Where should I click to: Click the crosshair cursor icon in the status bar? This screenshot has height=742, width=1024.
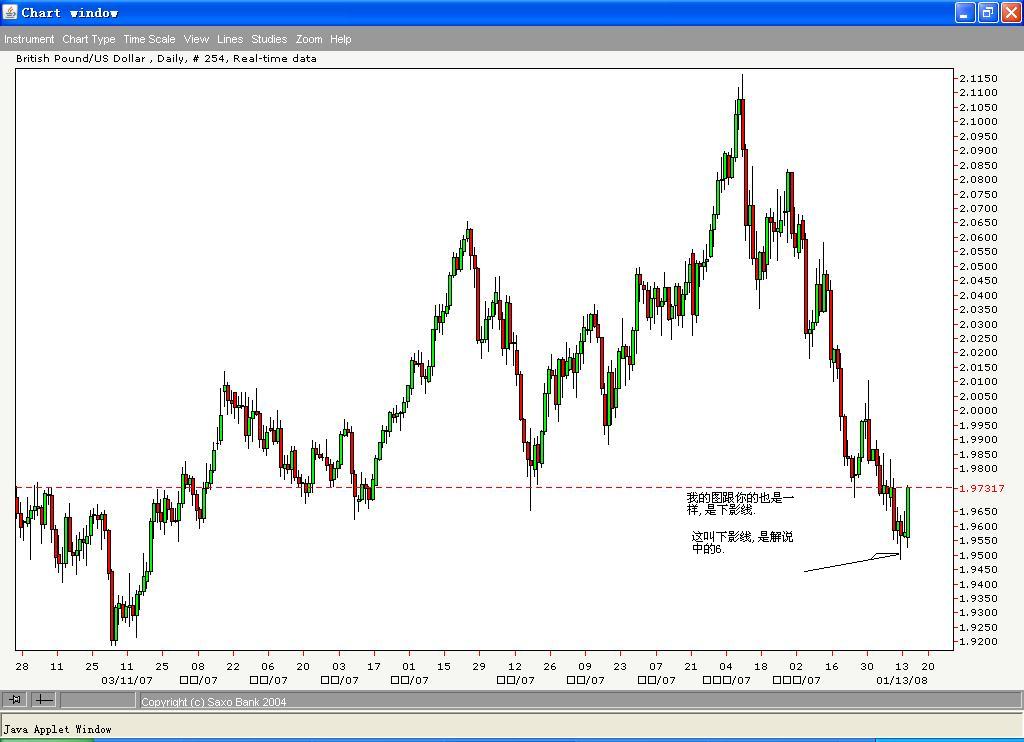tap(44, 700)
